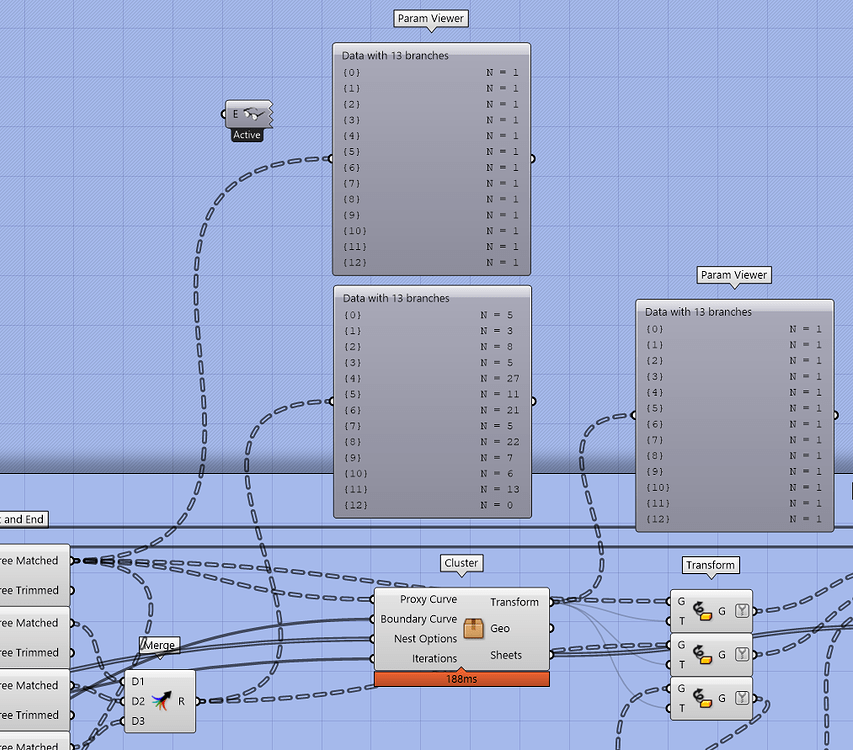Click the eyeglasses icon on the E component
This screenshot has width=853, height=750.
(x=253, y=116)
